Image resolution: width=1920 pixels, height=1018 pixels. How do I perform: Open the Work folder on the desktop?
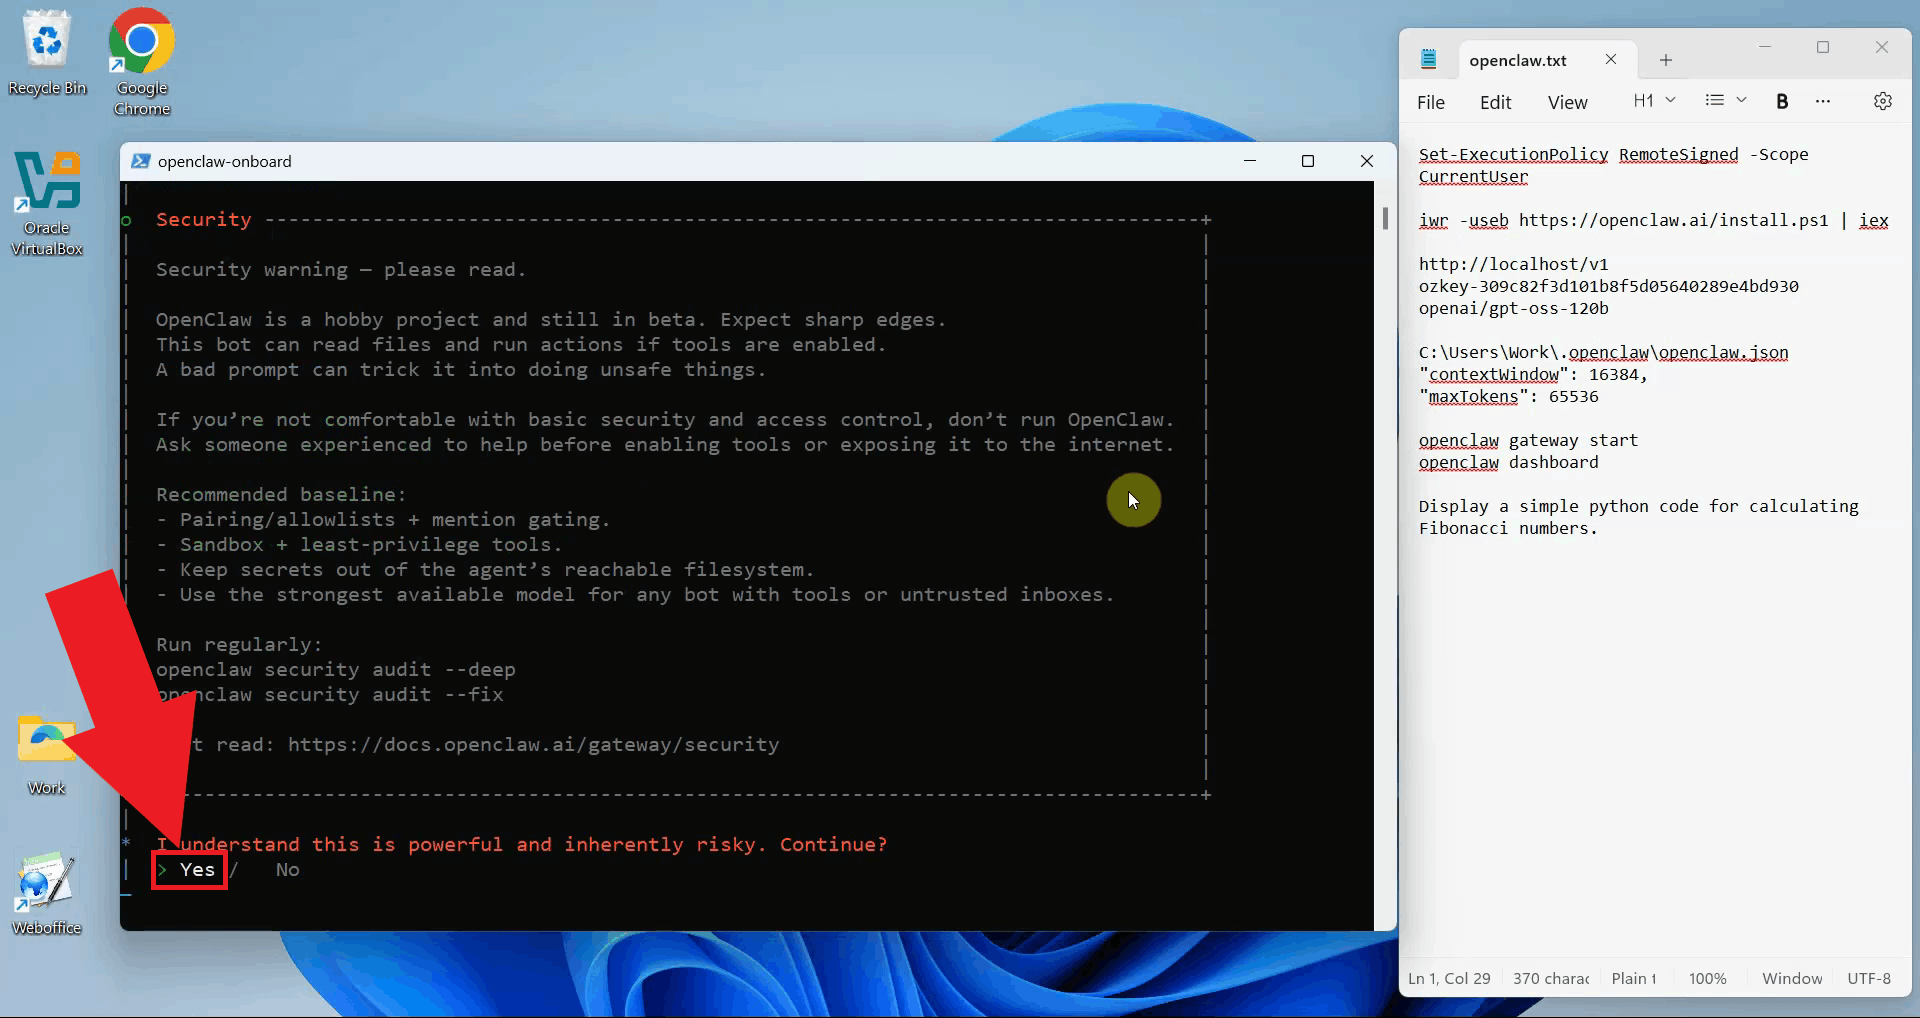46,750
